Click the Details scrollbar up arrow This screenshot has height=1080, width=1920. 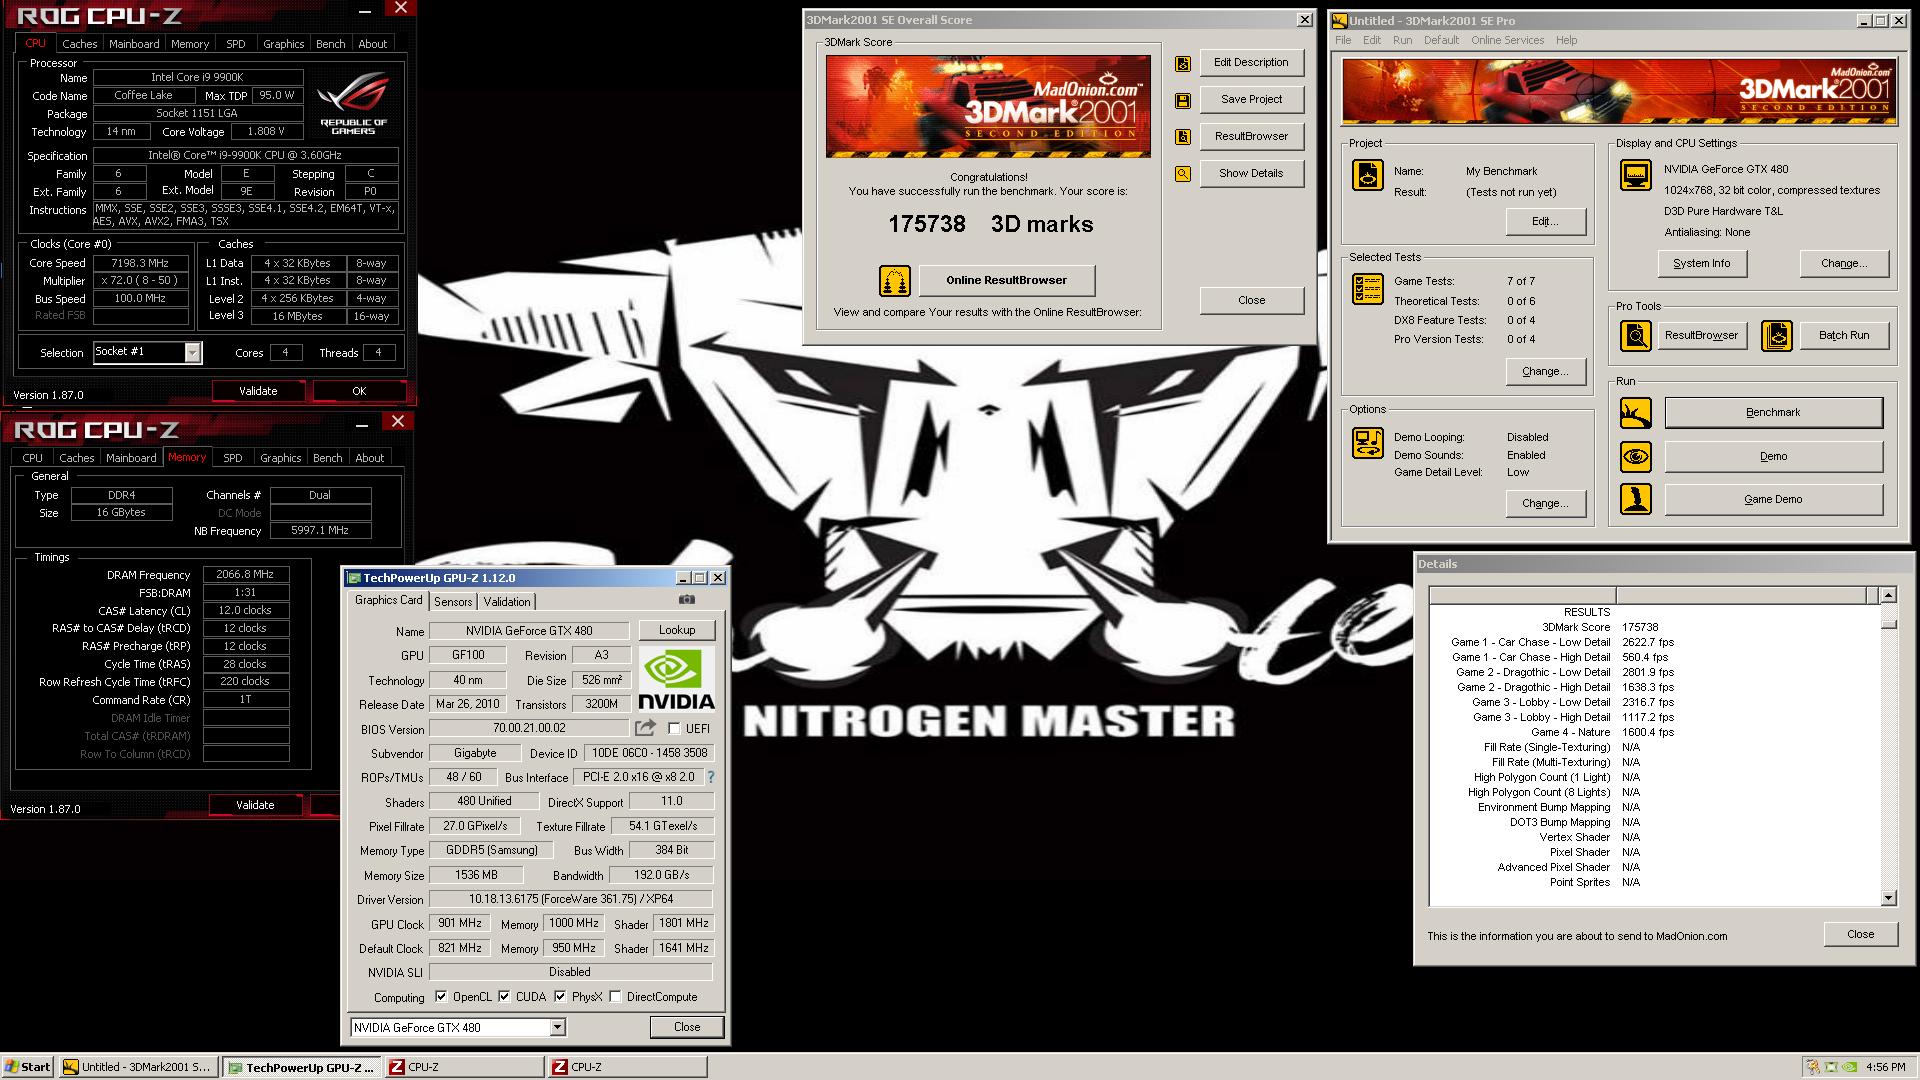click(x=1888, y=596)
